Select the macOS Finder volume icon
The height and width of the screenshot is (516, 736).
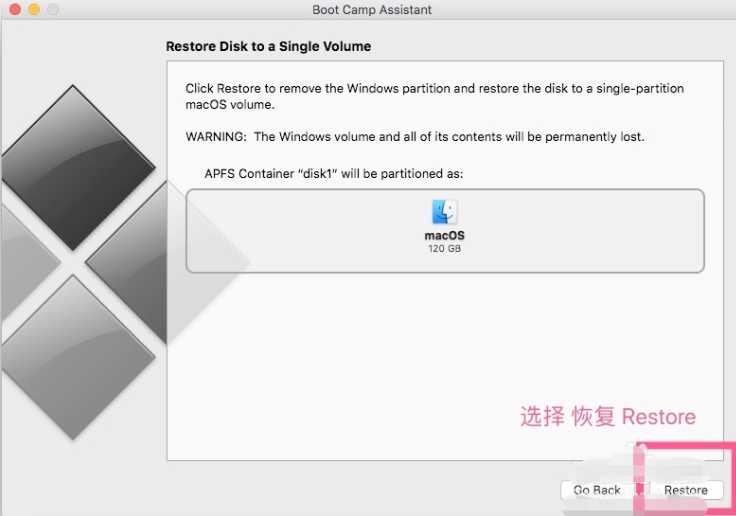(x=444, y=212)
